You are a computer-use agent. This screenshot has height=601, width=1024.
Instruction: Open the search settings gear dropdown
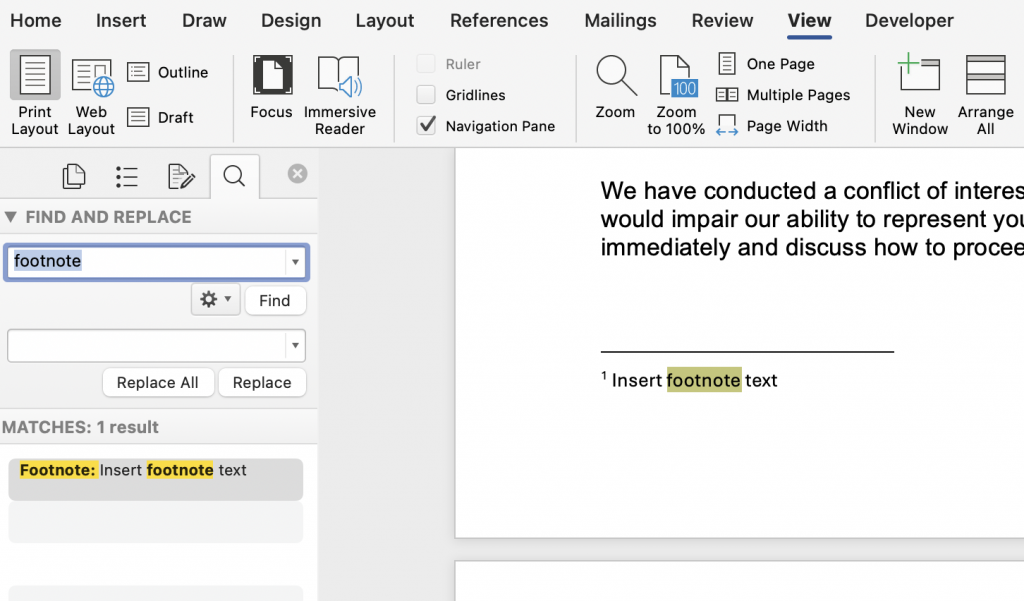pos(215,299)
